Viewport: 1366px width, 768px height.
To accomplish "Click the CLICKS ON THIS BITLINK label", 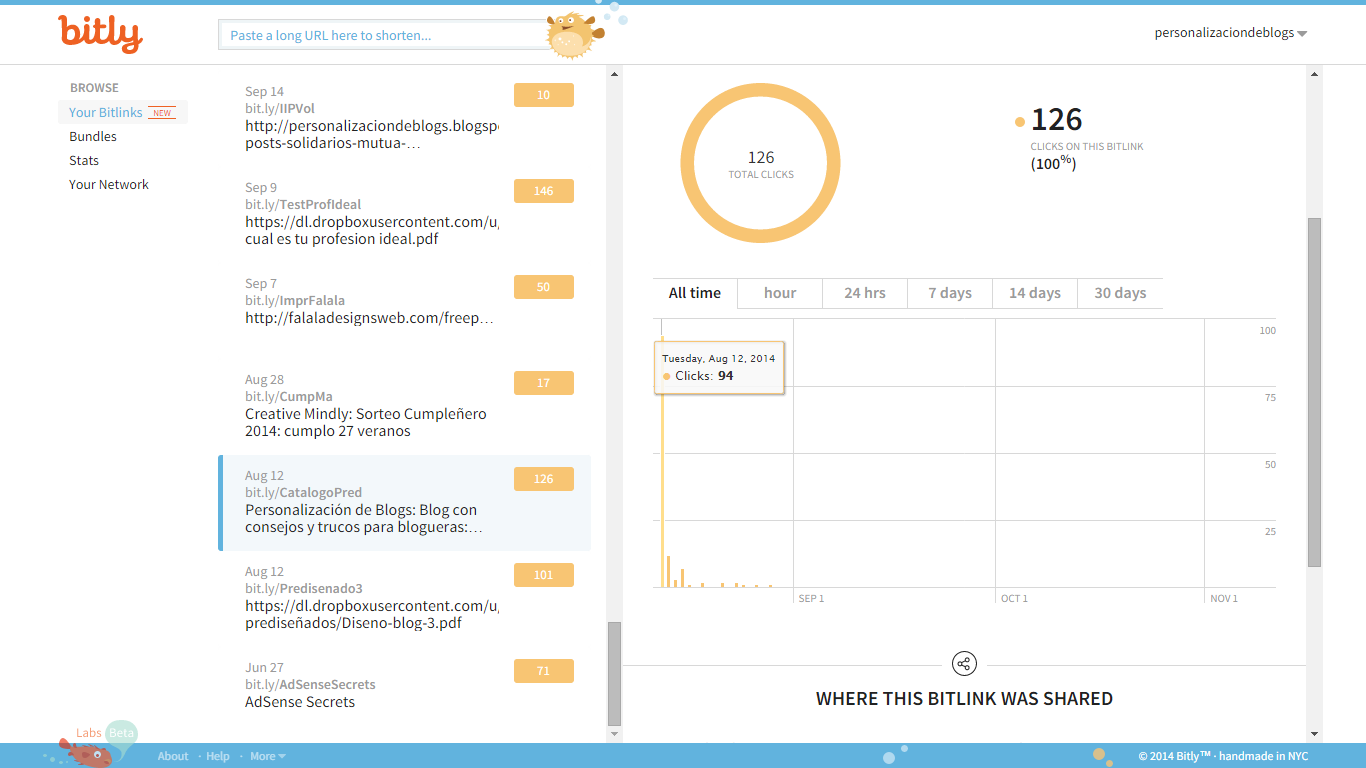I will [1087, 146].
